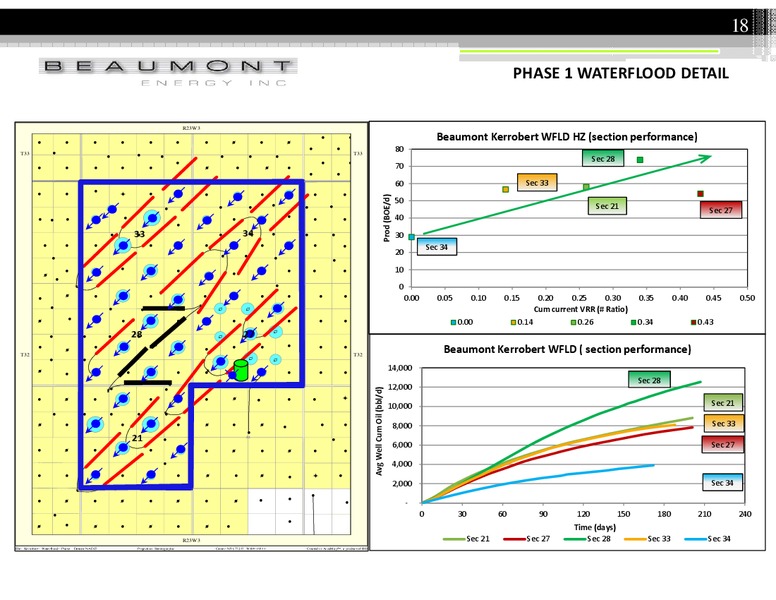Click the PHASE 1 WATERFLOOD DETAIL heading
This screenshot has width=776, height=600.
(x=621, y=73)
